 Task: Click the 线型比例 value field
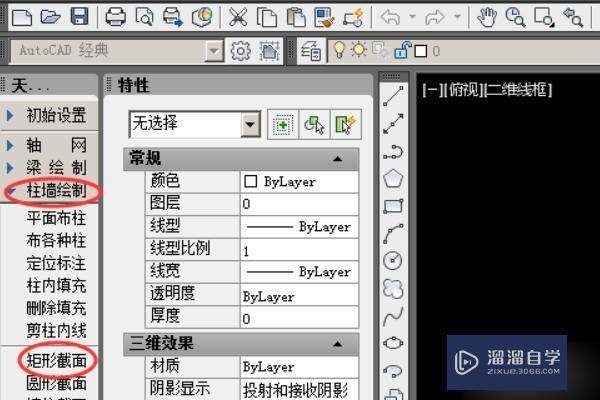(x=299, y=250)
